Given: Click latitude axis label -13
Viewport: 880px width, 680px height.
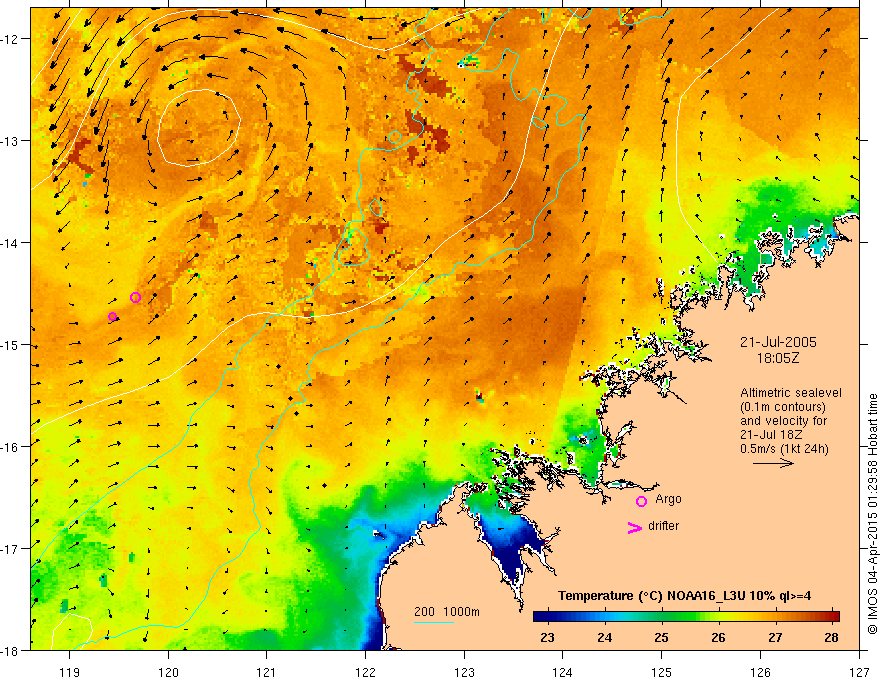Looking at the screenshot, I should tap(10, 141).
